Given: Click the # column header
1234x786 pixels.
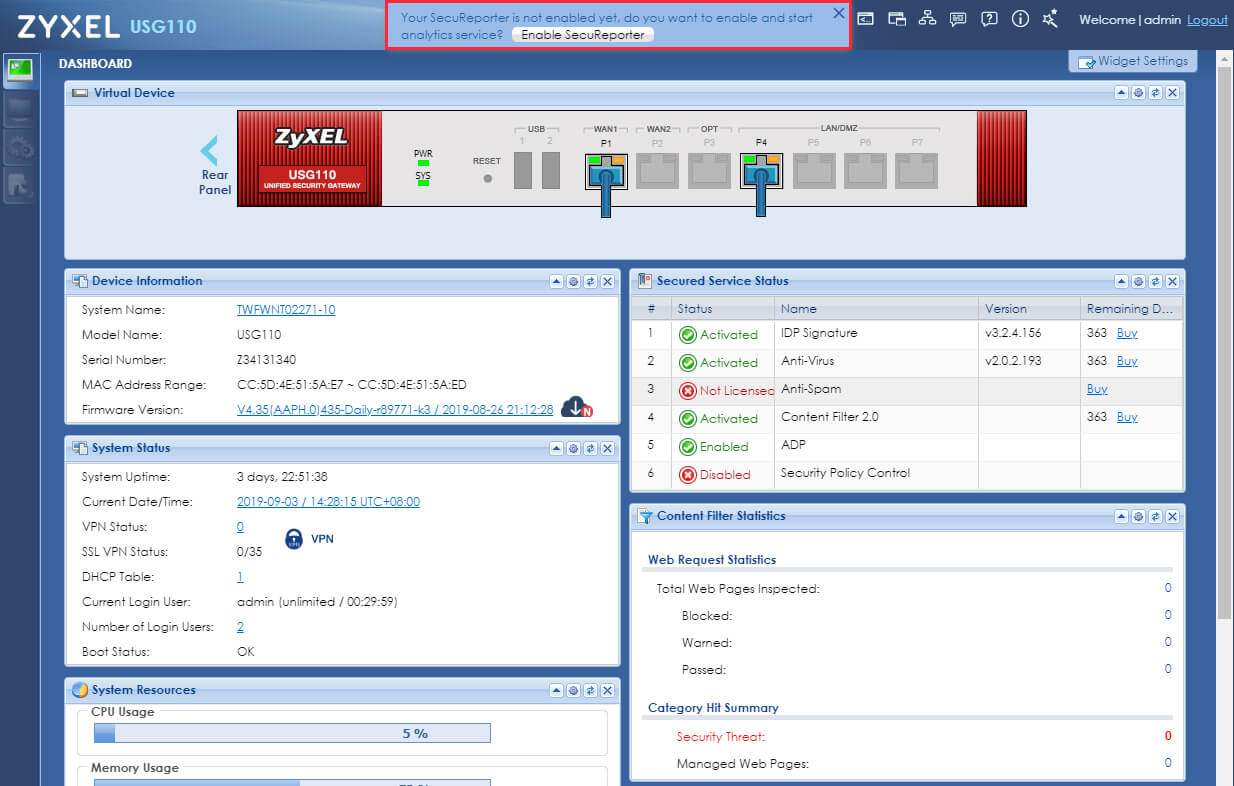Looking at the screenshot, I should (x=651, y=309).
